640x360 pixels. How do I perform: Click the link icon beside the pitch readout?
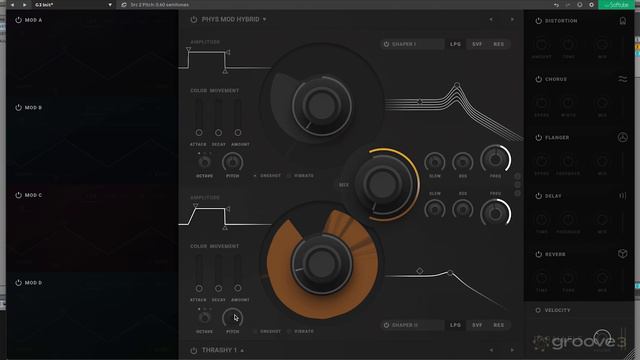124,5
